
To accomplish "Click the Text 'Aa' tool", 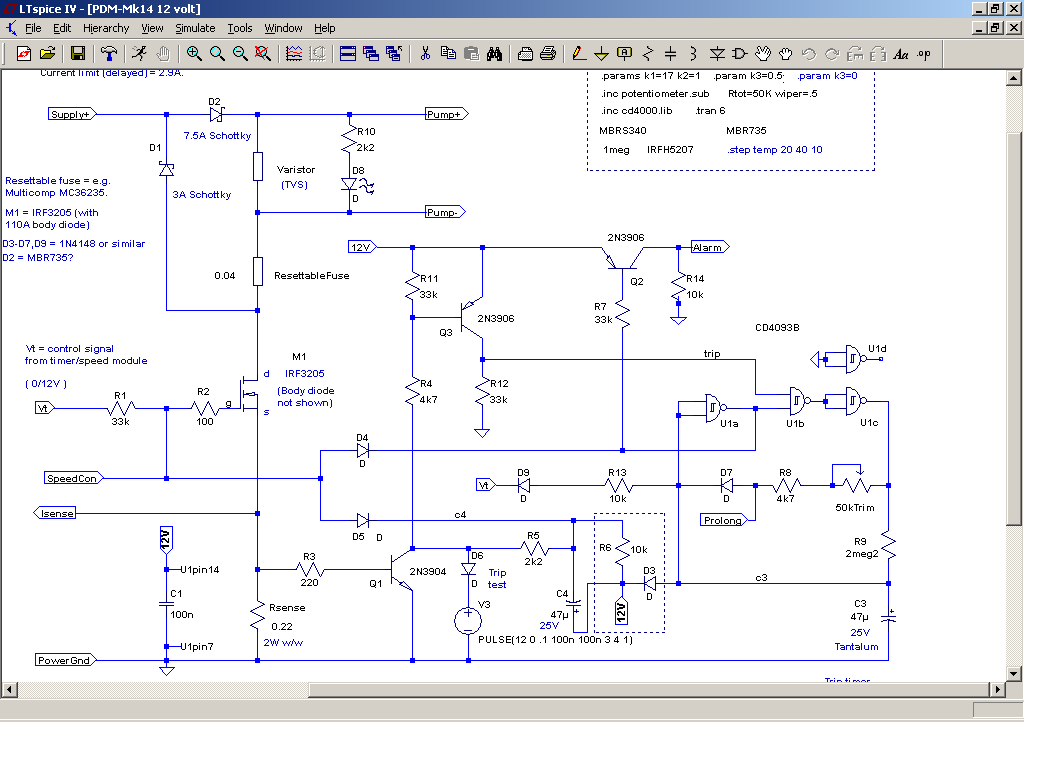I will (901, 54).
